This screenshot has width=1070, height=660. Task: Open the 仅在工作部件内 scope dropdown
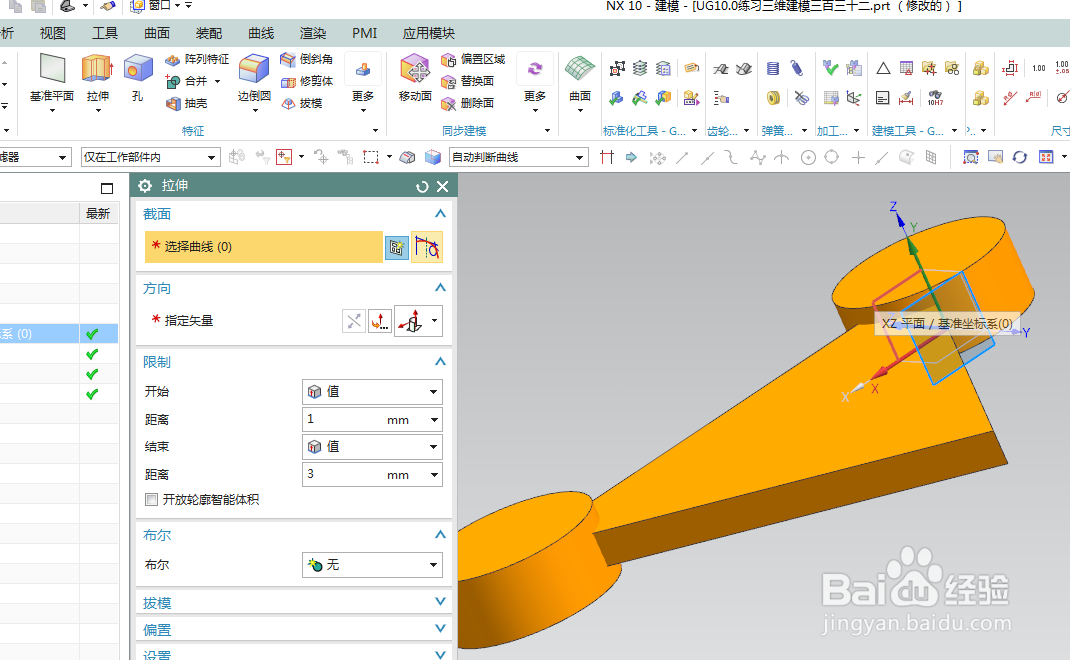(x=151, y=158)
